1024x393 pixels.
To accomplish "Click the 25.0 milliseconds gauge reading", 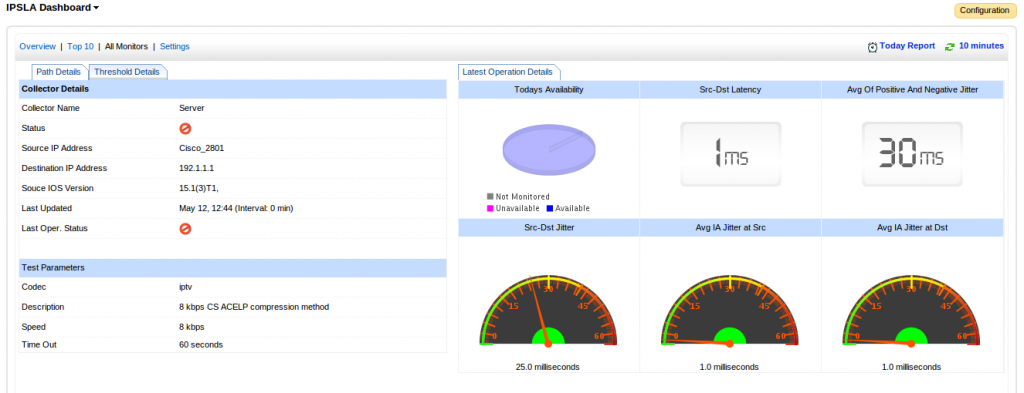I will tap(547, 367).
